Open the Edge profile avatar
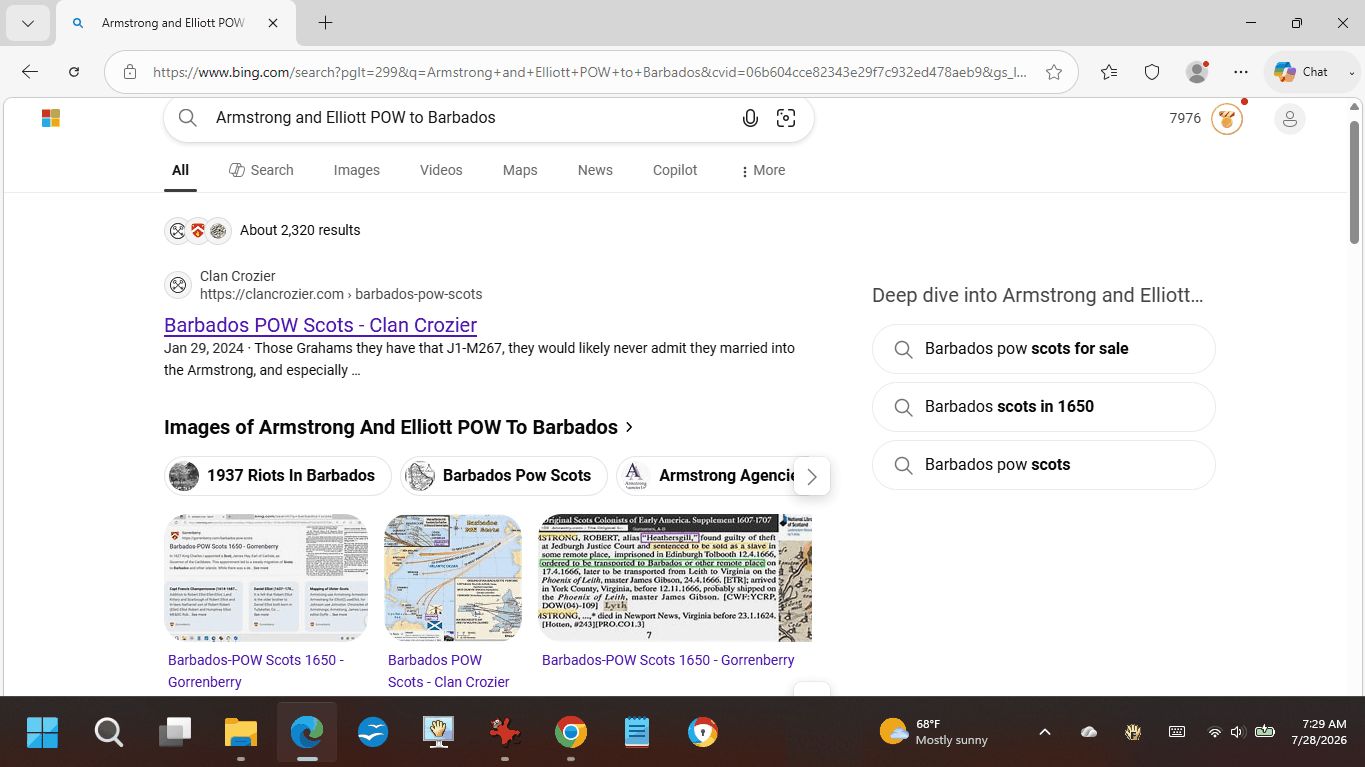Viewport: 1365px width, 767px height. 1197,72
